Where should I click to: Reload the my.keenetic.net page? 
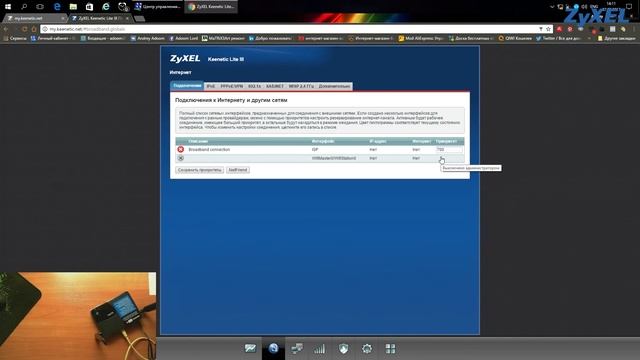tap(24, 29)
